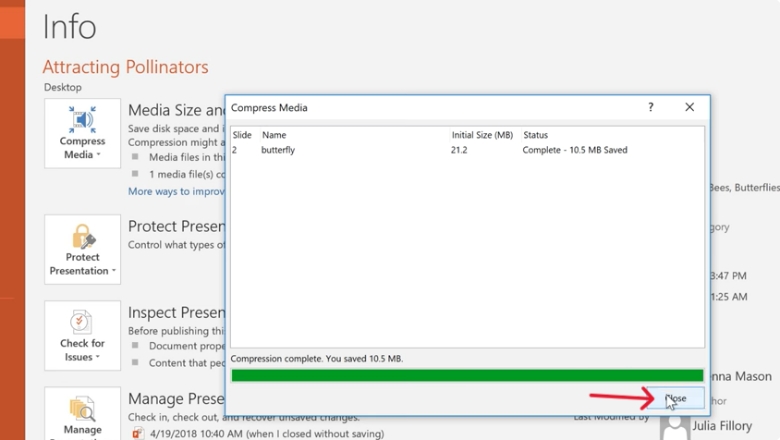This screenshot has height=440, width=780.
Task: Click the 'Info' page heading
Action: point(69,26)
